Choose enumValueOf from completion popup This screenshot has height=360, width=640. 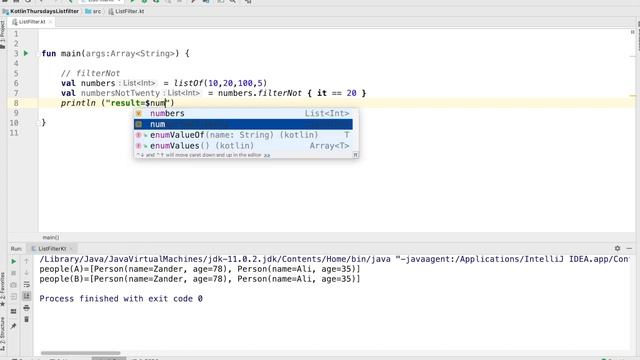point(243,135)
